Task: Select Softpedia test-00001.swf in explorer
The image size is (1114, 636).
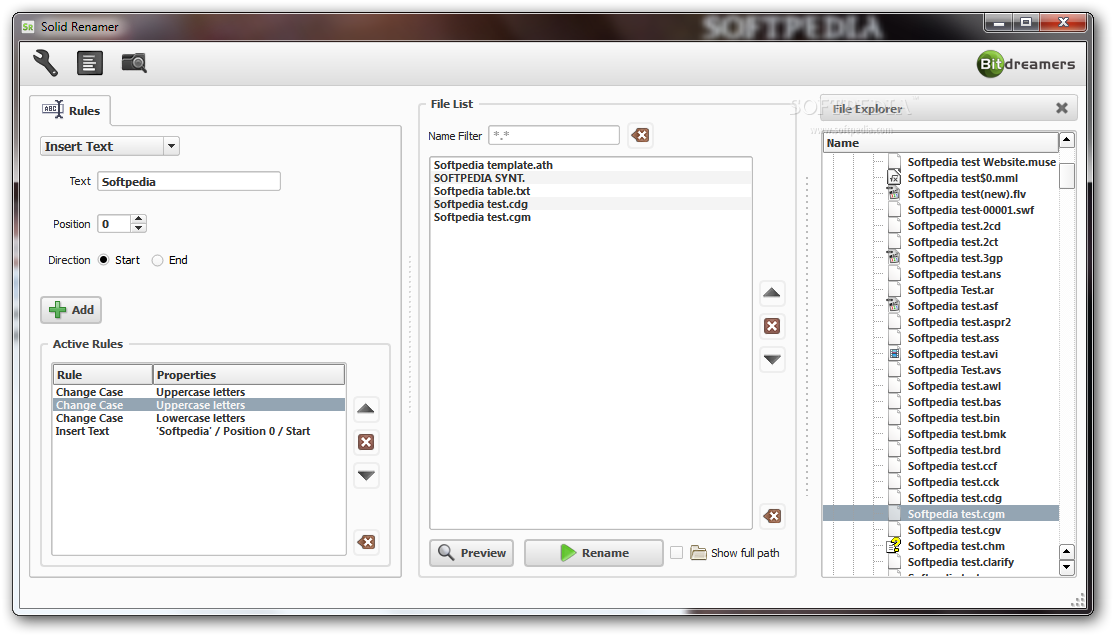Action: (970, 210)
